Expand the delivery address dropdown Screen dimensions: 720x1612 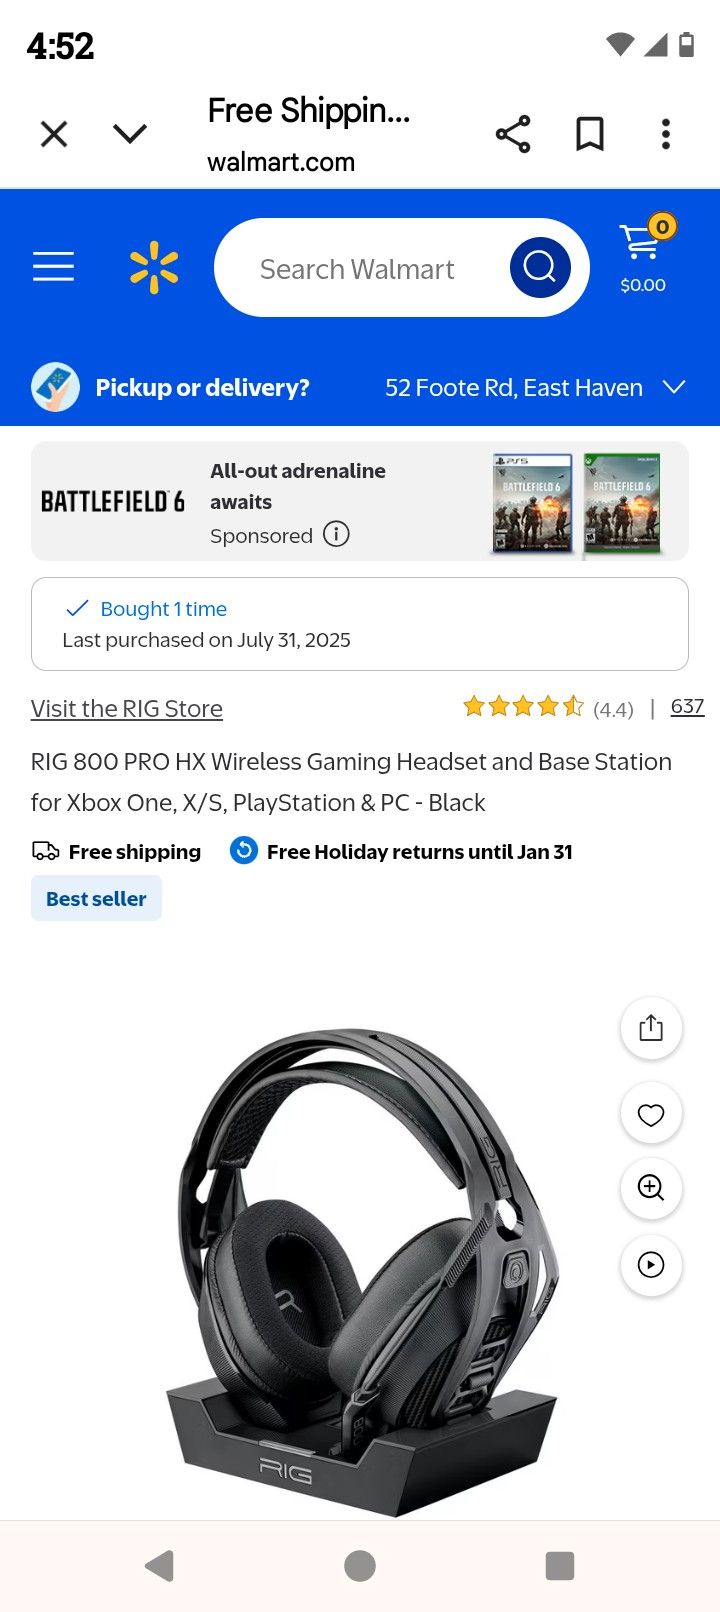674,387
